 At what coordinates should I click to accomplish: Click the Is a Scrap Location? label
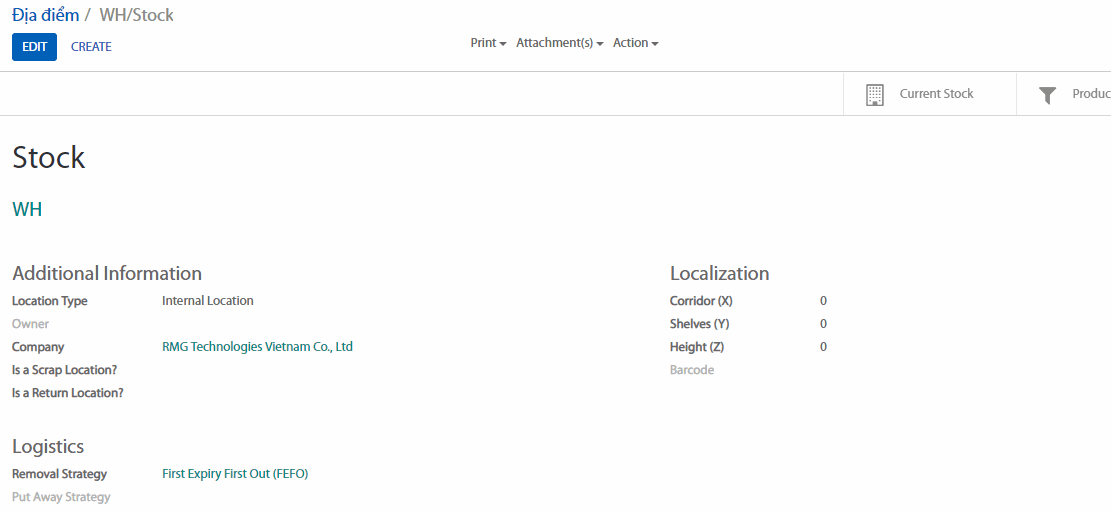coord(64,370)
